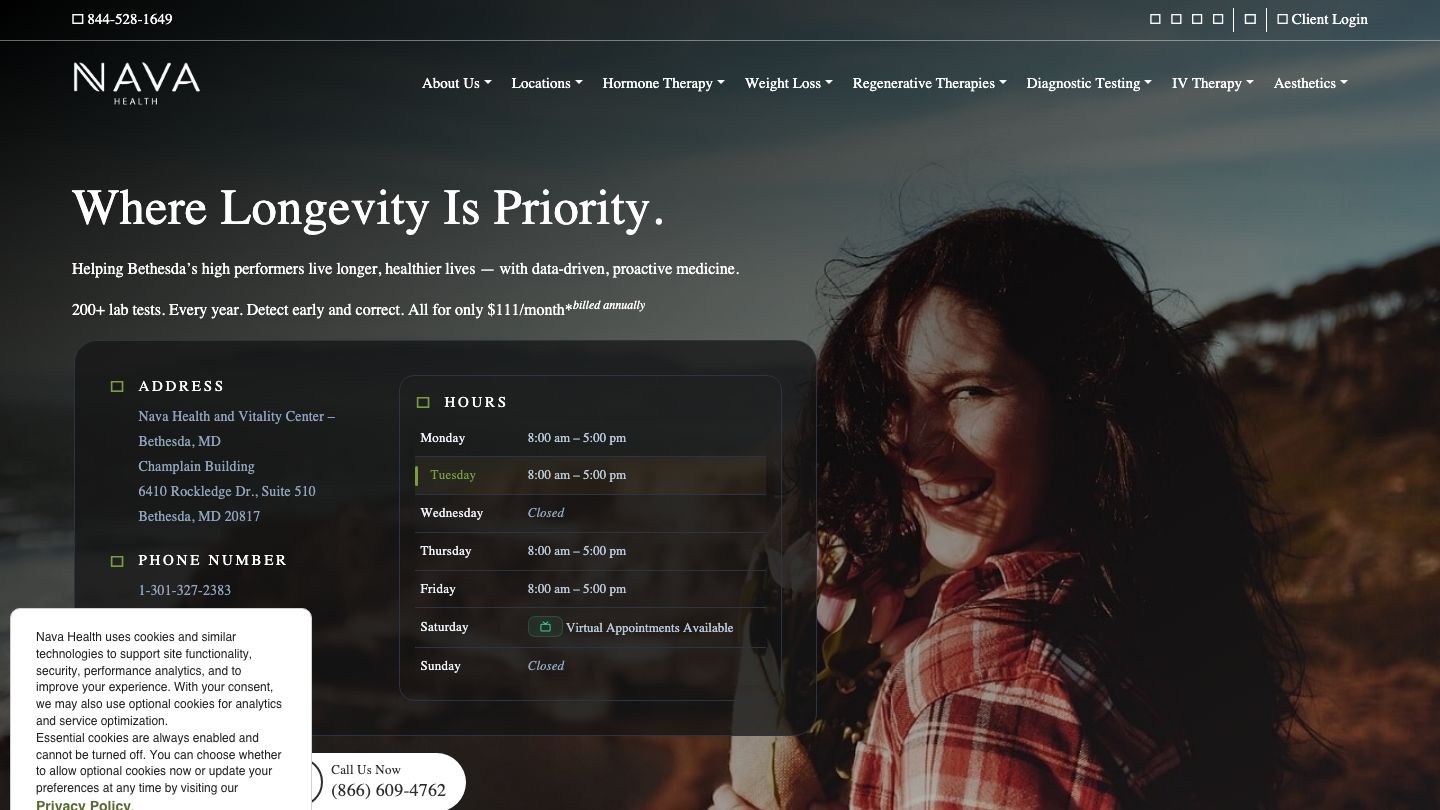This screenshot has height=810, width=1440.
Task: Click the Virtual Appointments badge icon on Saturday
Action: (545, 627)
